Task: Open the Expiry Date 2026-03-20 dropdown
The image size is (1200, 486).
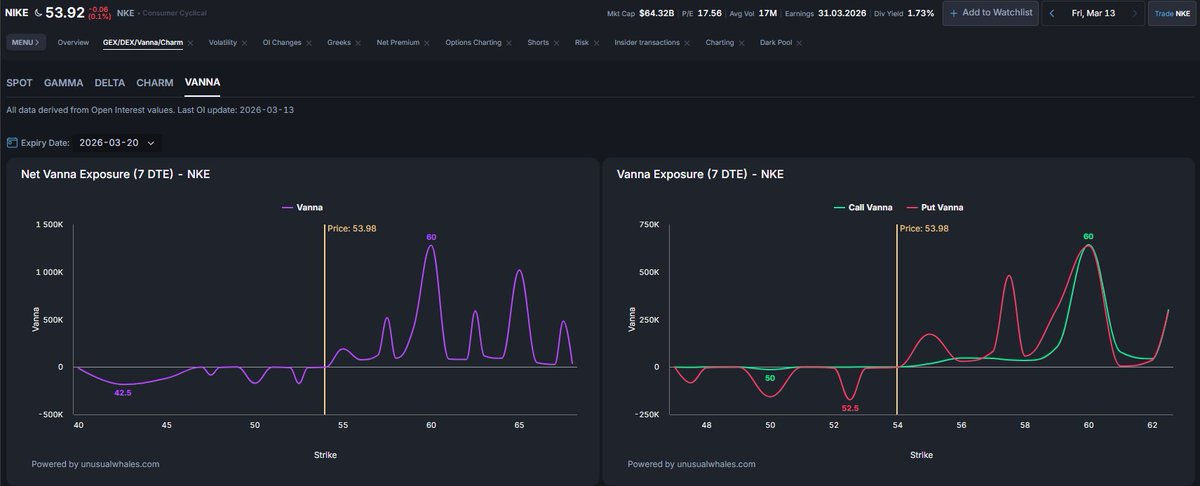Action: (118, 143)
